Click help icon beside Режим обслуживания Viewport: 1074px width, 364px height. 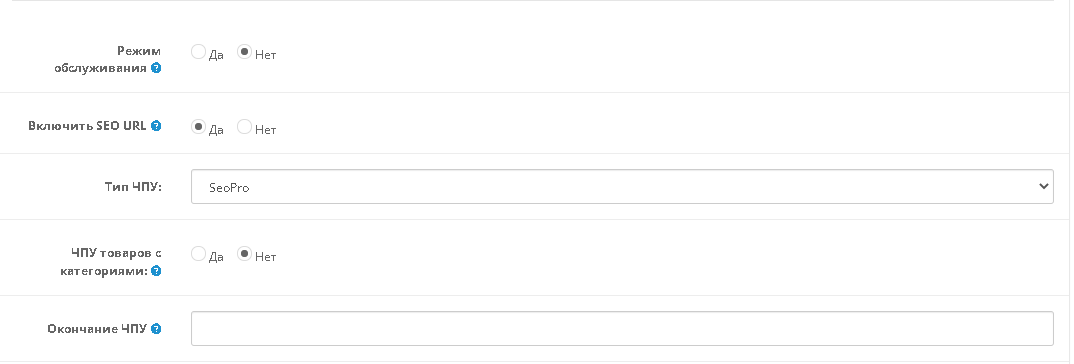point(156,68)
